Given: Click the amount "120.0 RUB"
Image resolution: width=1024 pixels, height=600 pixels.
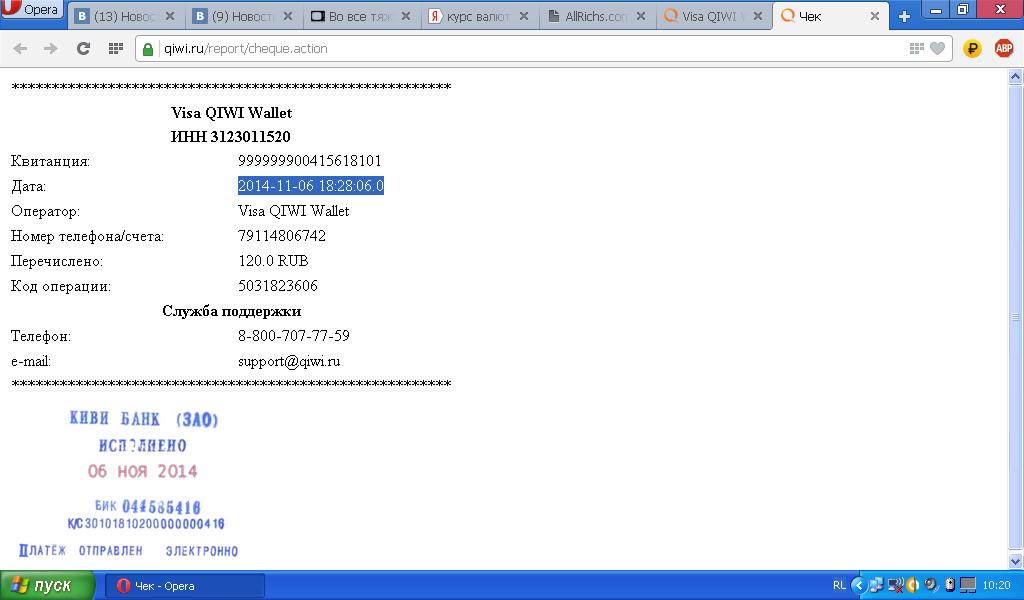Looking at the screenshot, I should point(273,261).
